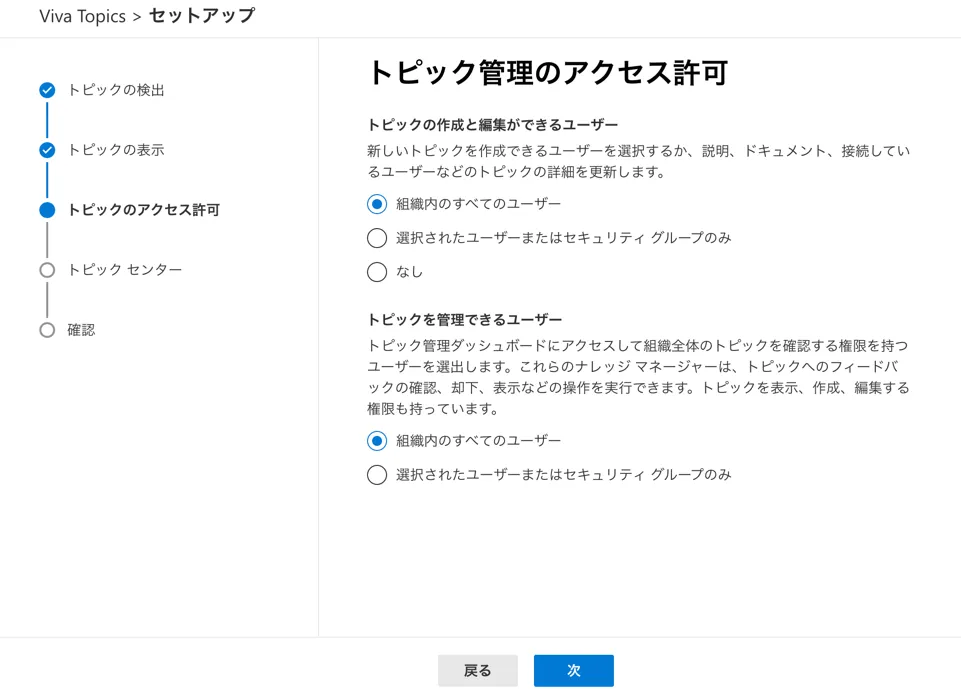Select 選択されたユーザーまたはセキュリティ グループのみ for topic creation
This screenshot has height=689, width=961.
tap(377, 238)
